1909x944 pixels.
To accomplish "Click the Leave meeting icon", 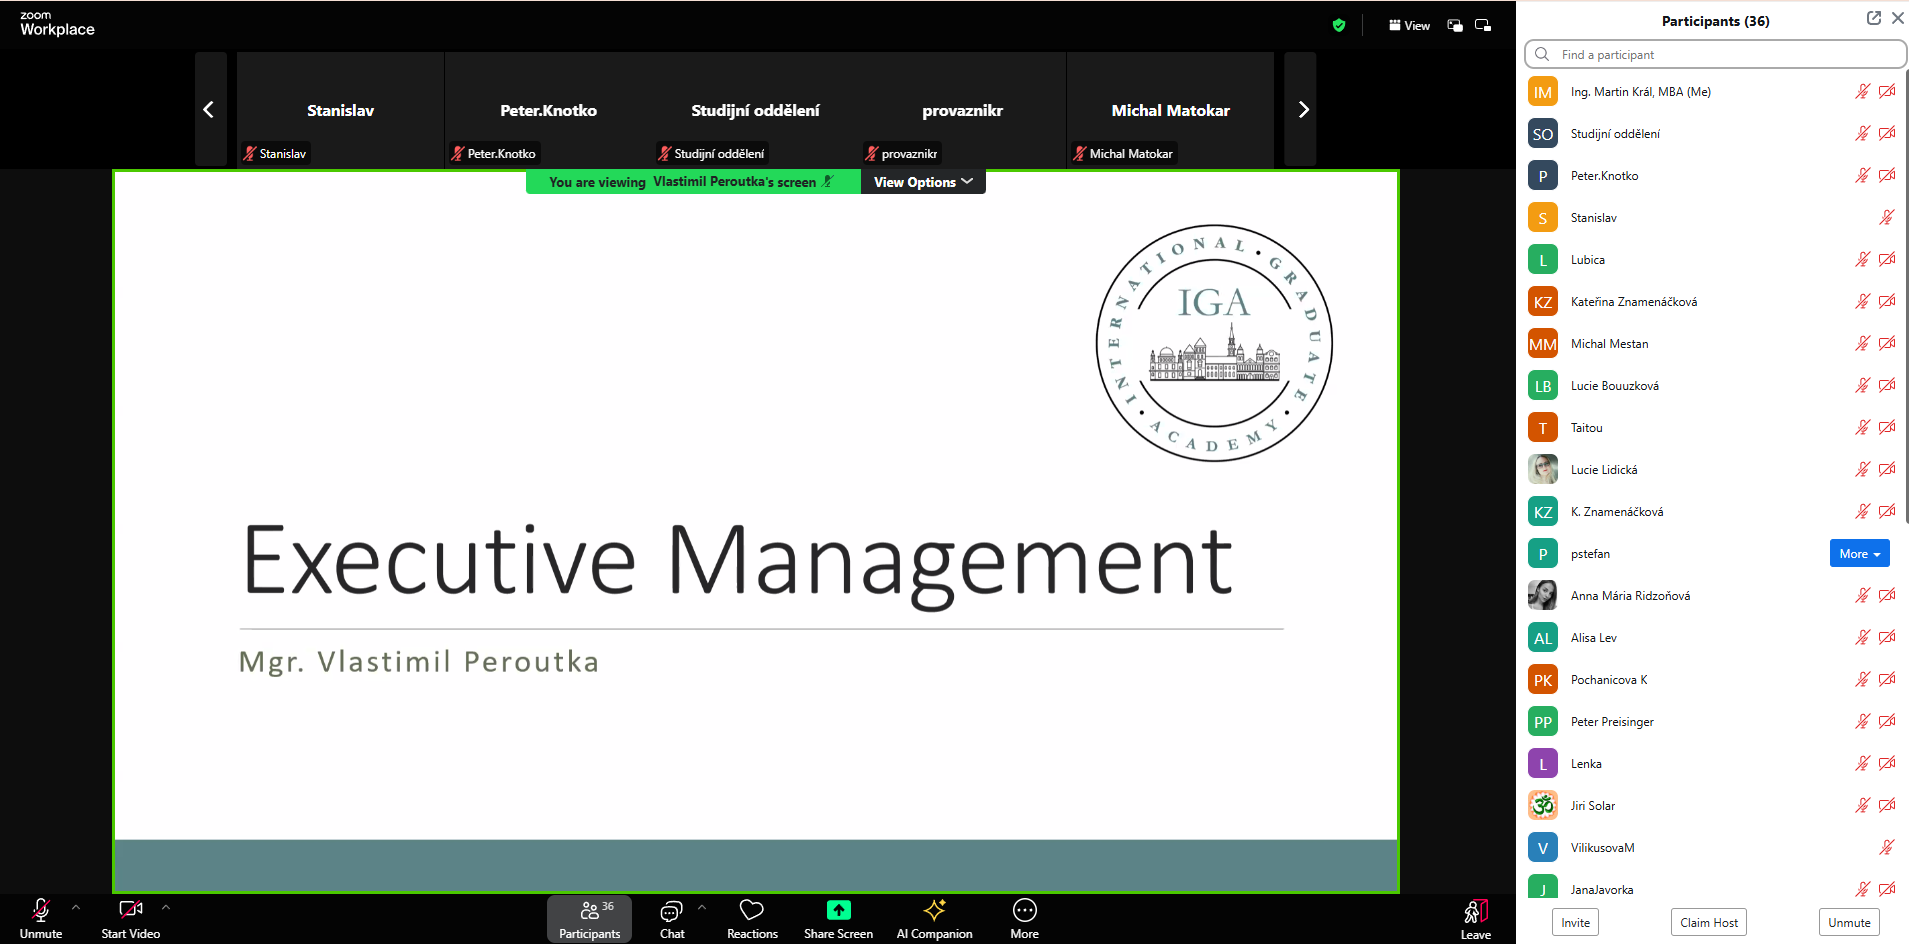I will tap(1475, 911).
